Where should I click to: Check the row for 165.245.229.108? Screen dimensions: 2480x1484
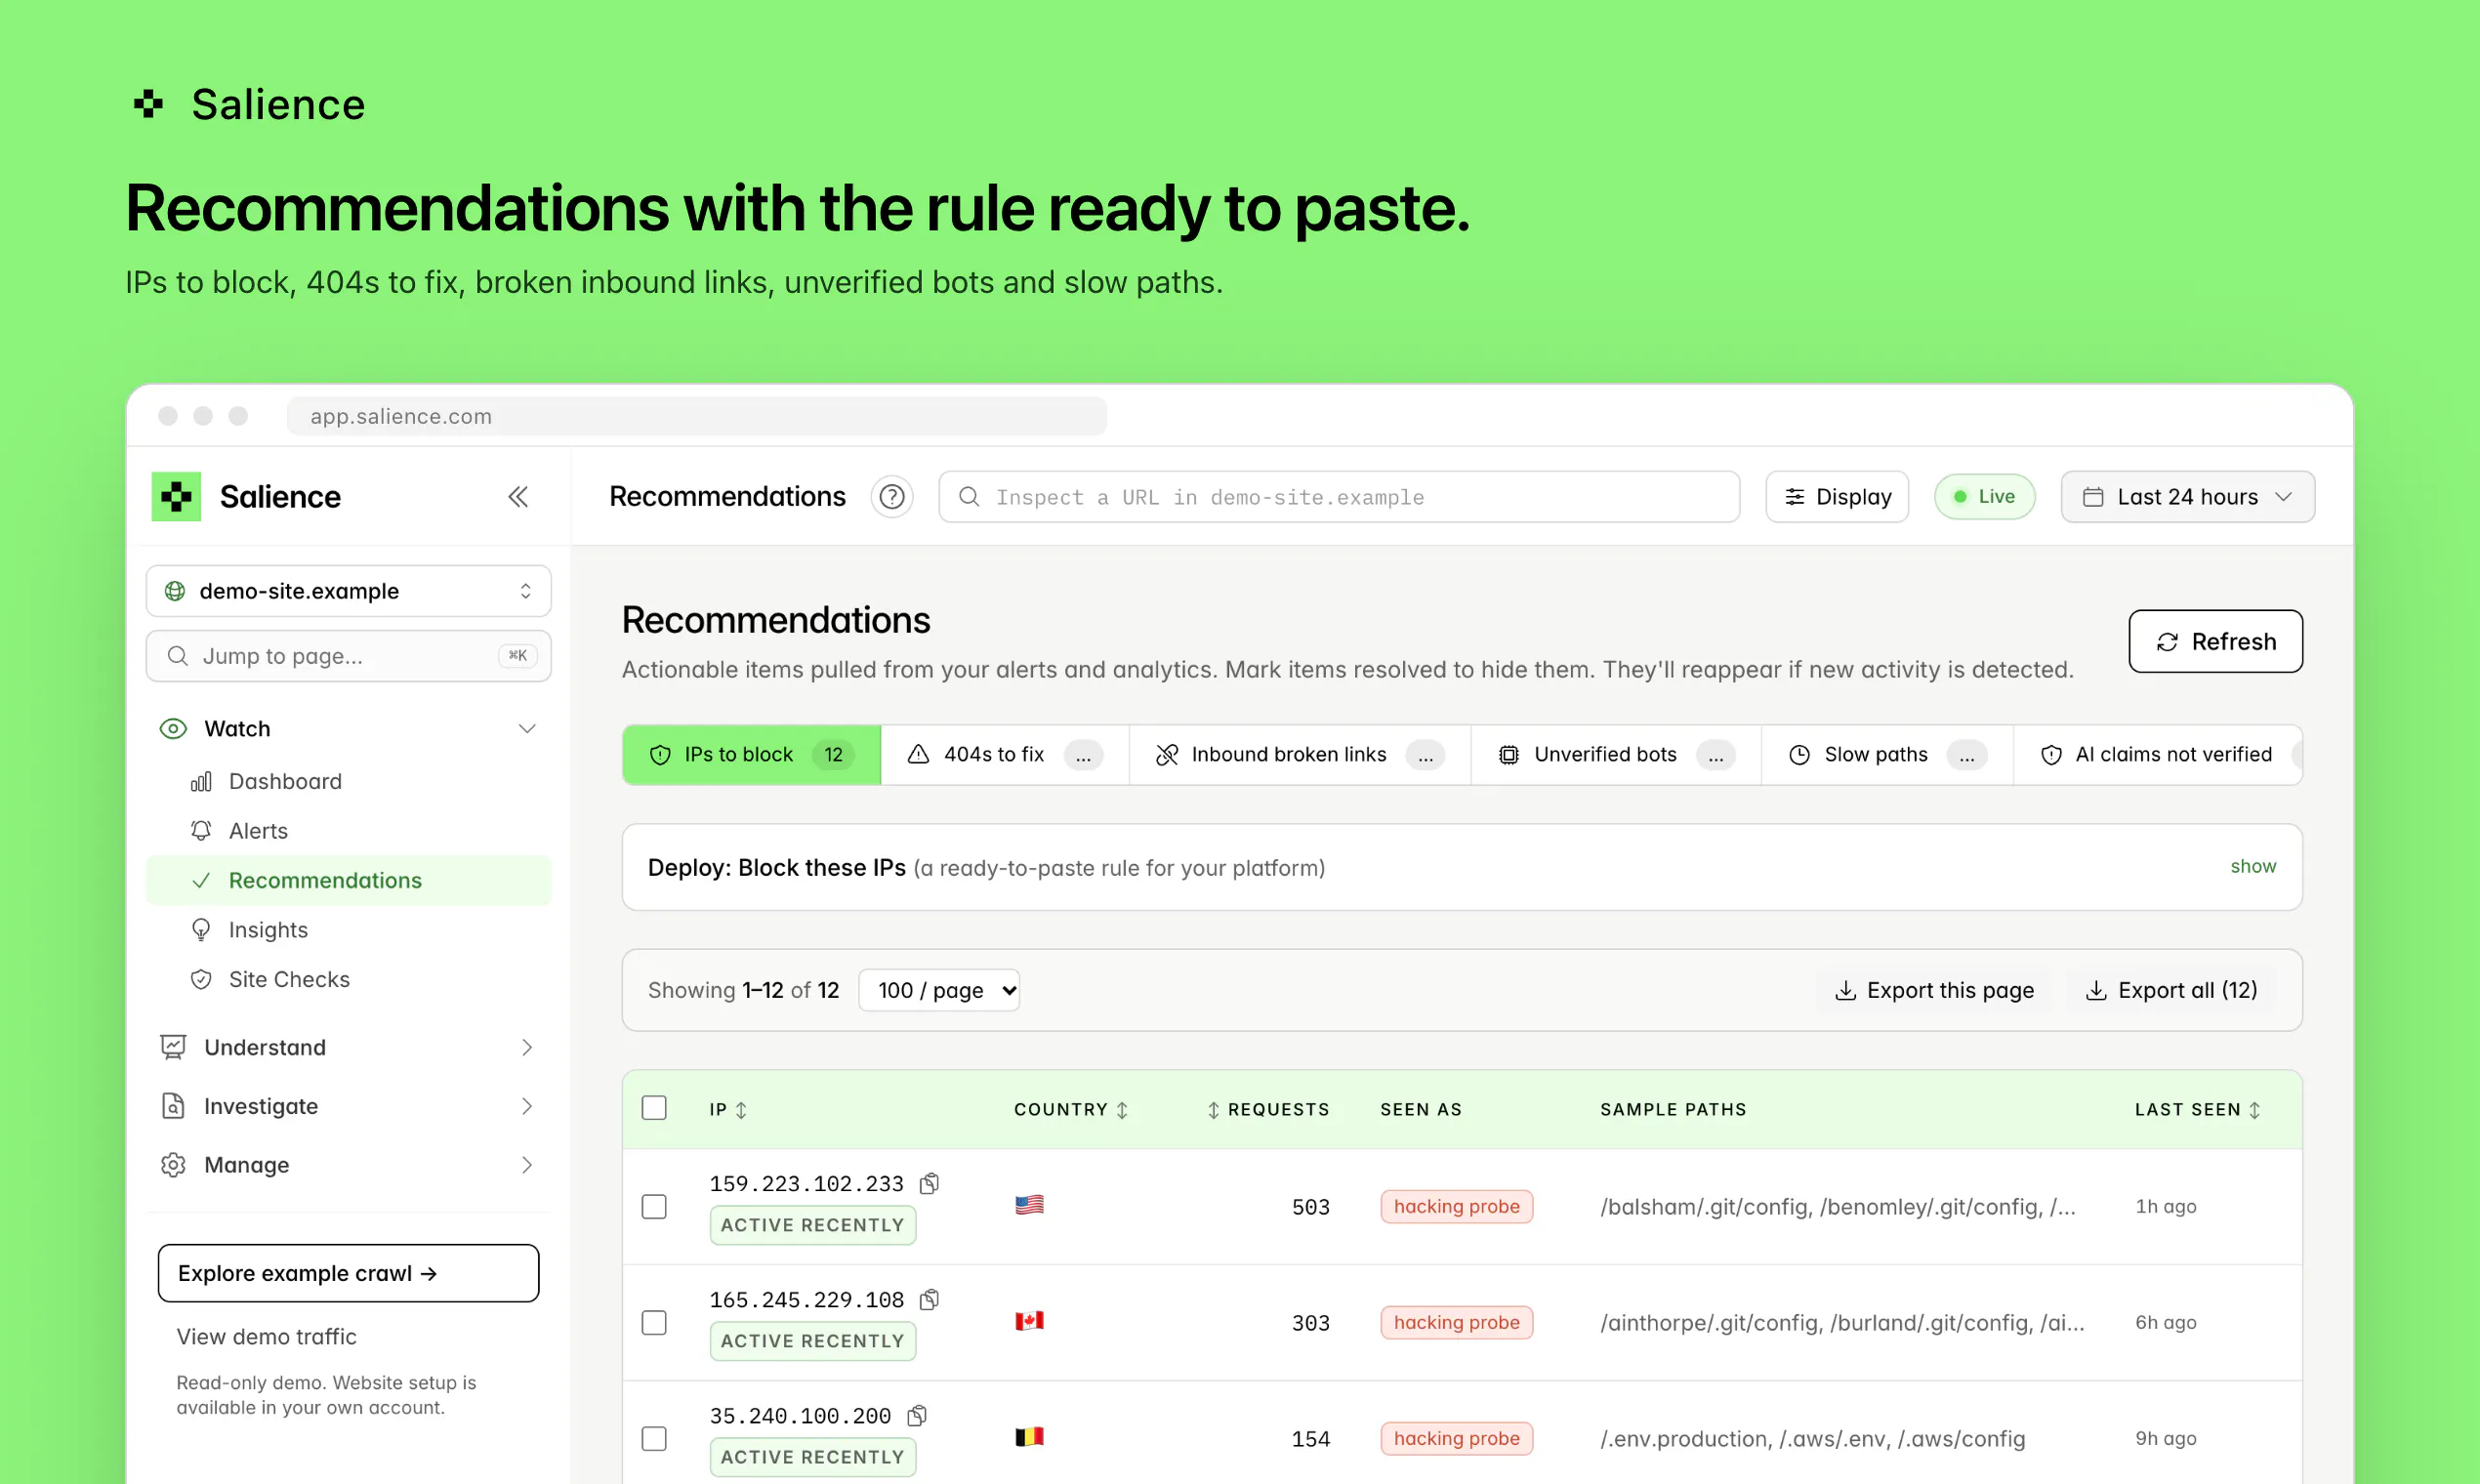[x=654, y=1322]
